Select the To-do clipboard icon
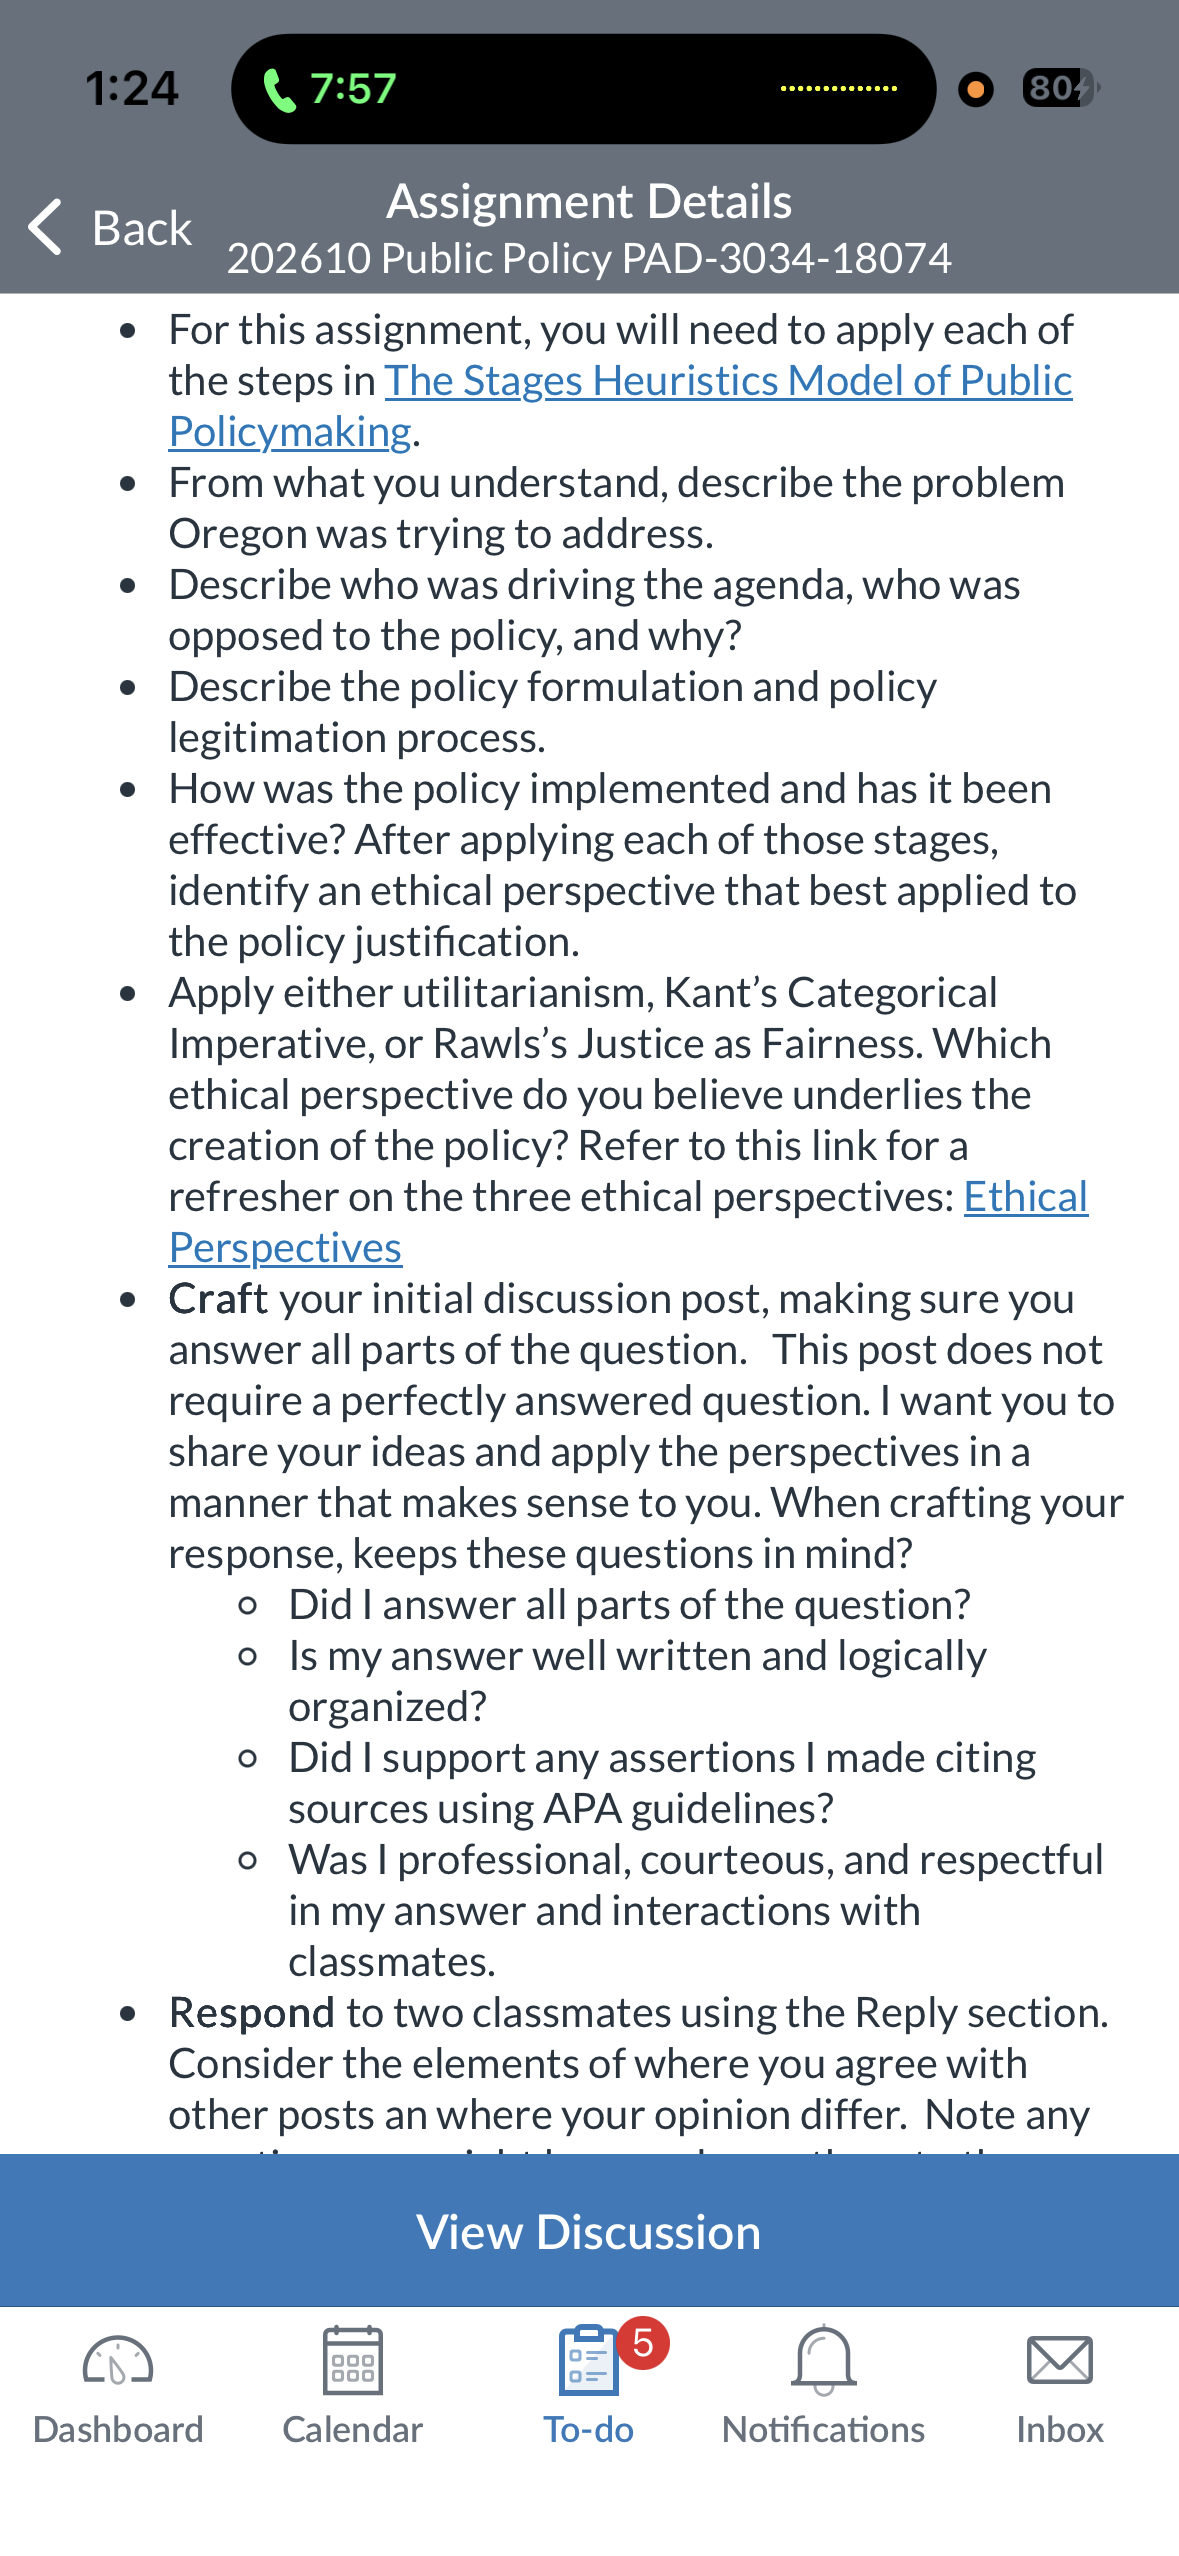The image size is (1179, 2556). click(x=589, y=2361)
